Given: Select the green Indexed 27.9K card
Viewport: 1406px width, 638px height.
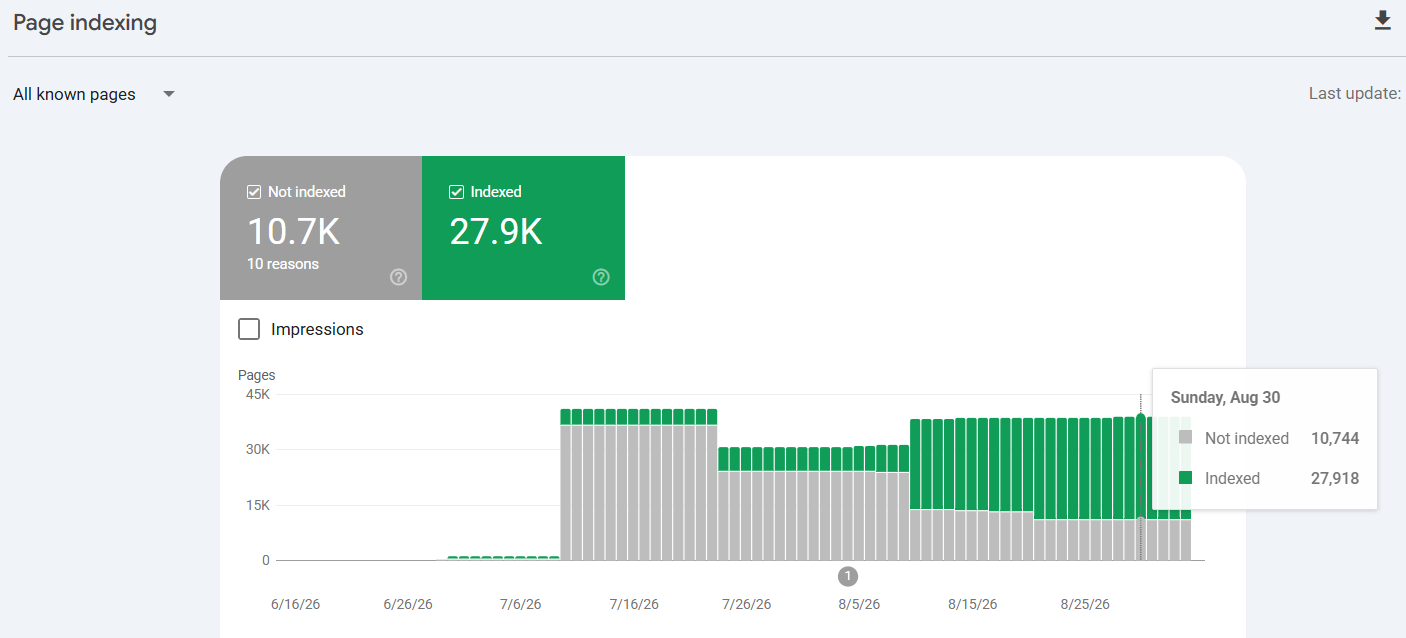Looking at the screenshot, I should [x=523, y=228].
